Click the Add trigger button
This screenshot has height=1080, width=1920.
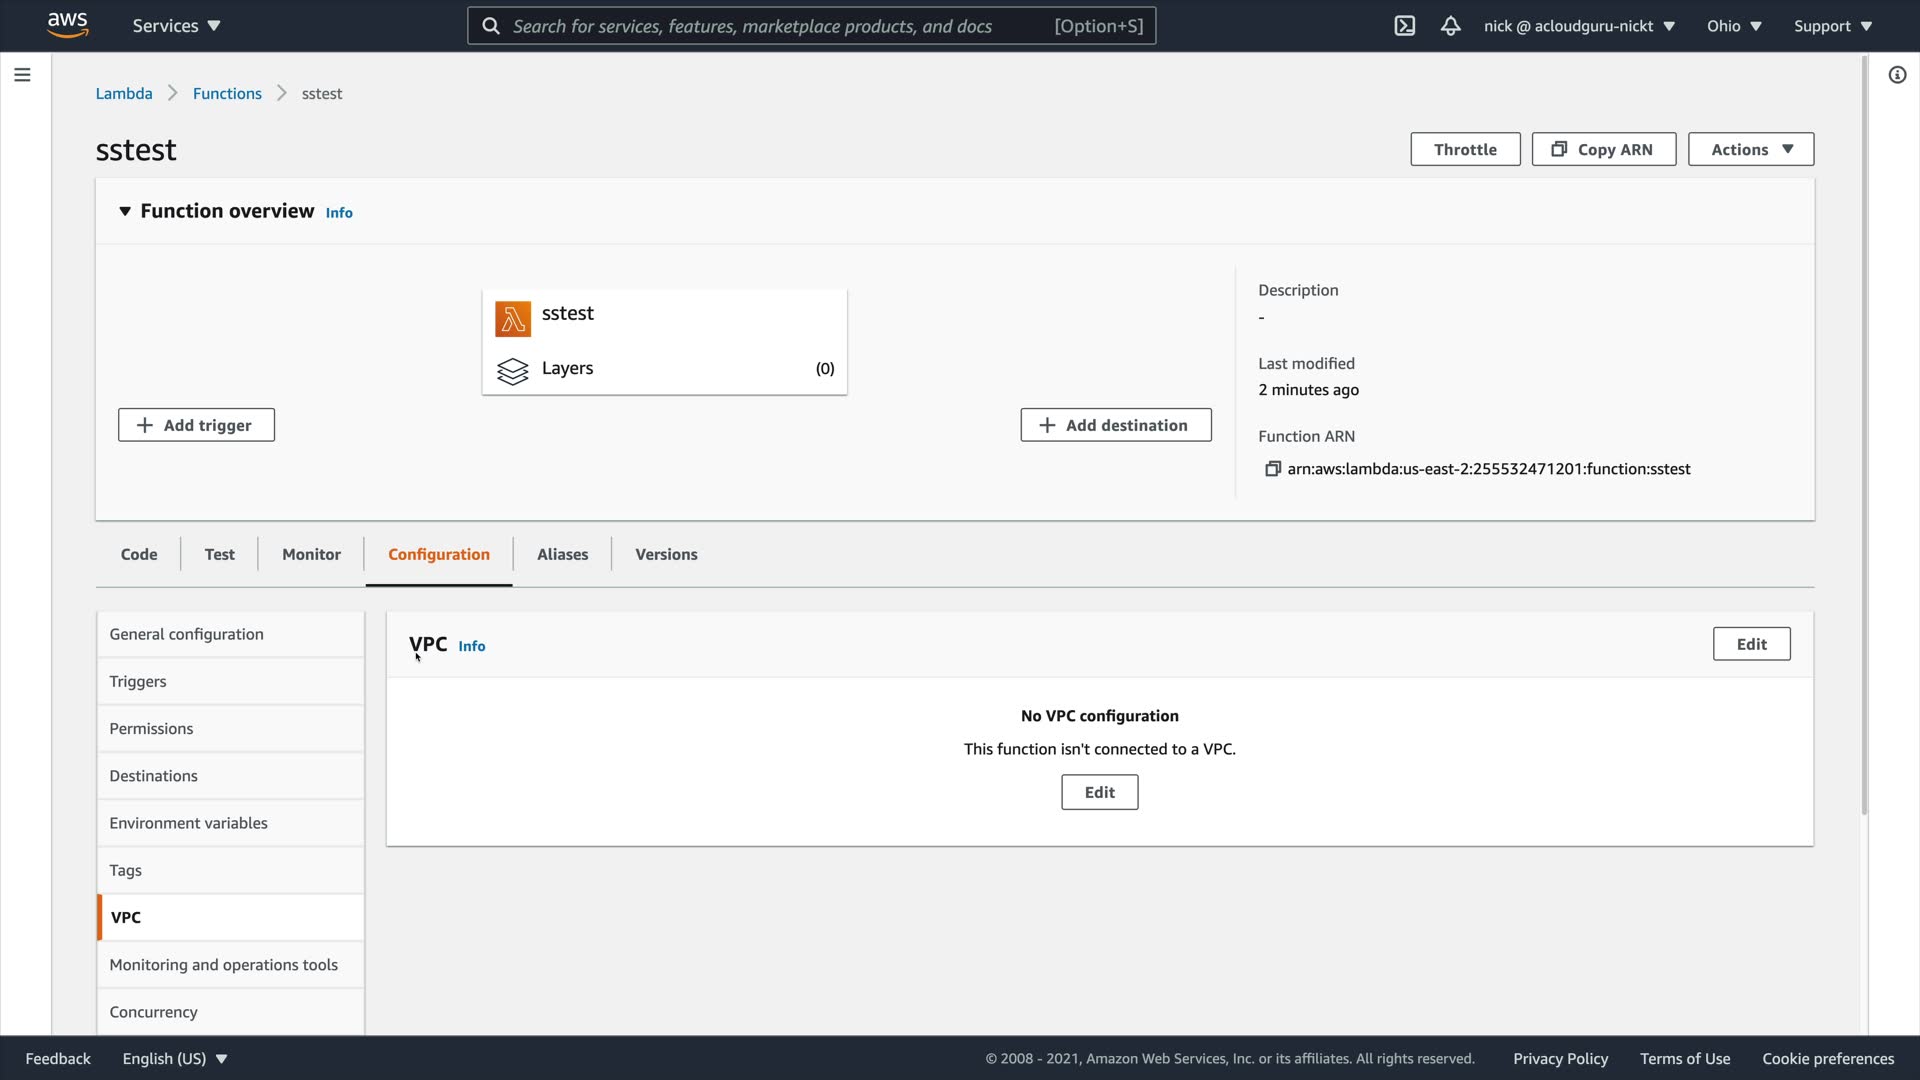tap(196, 425)
